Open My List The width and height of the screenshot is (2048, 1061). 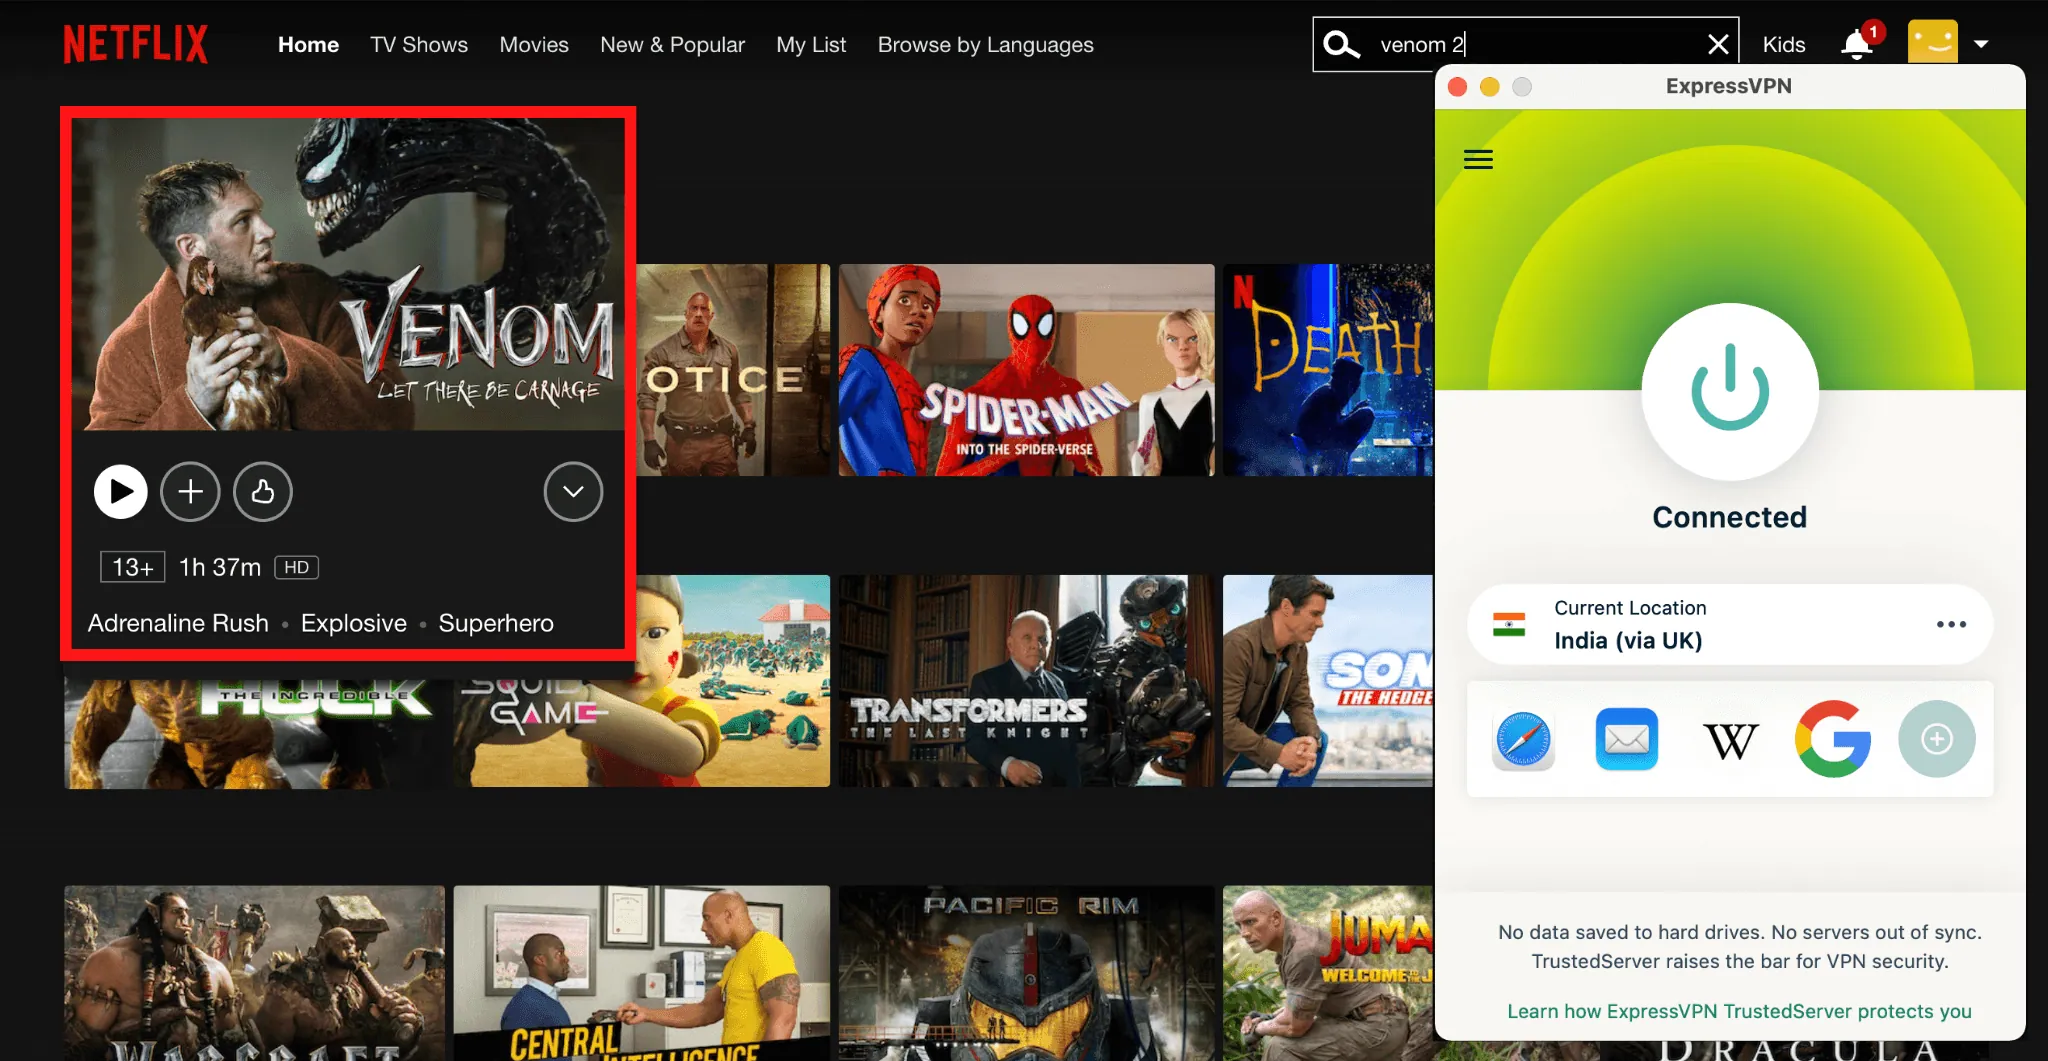click(811, 45)
